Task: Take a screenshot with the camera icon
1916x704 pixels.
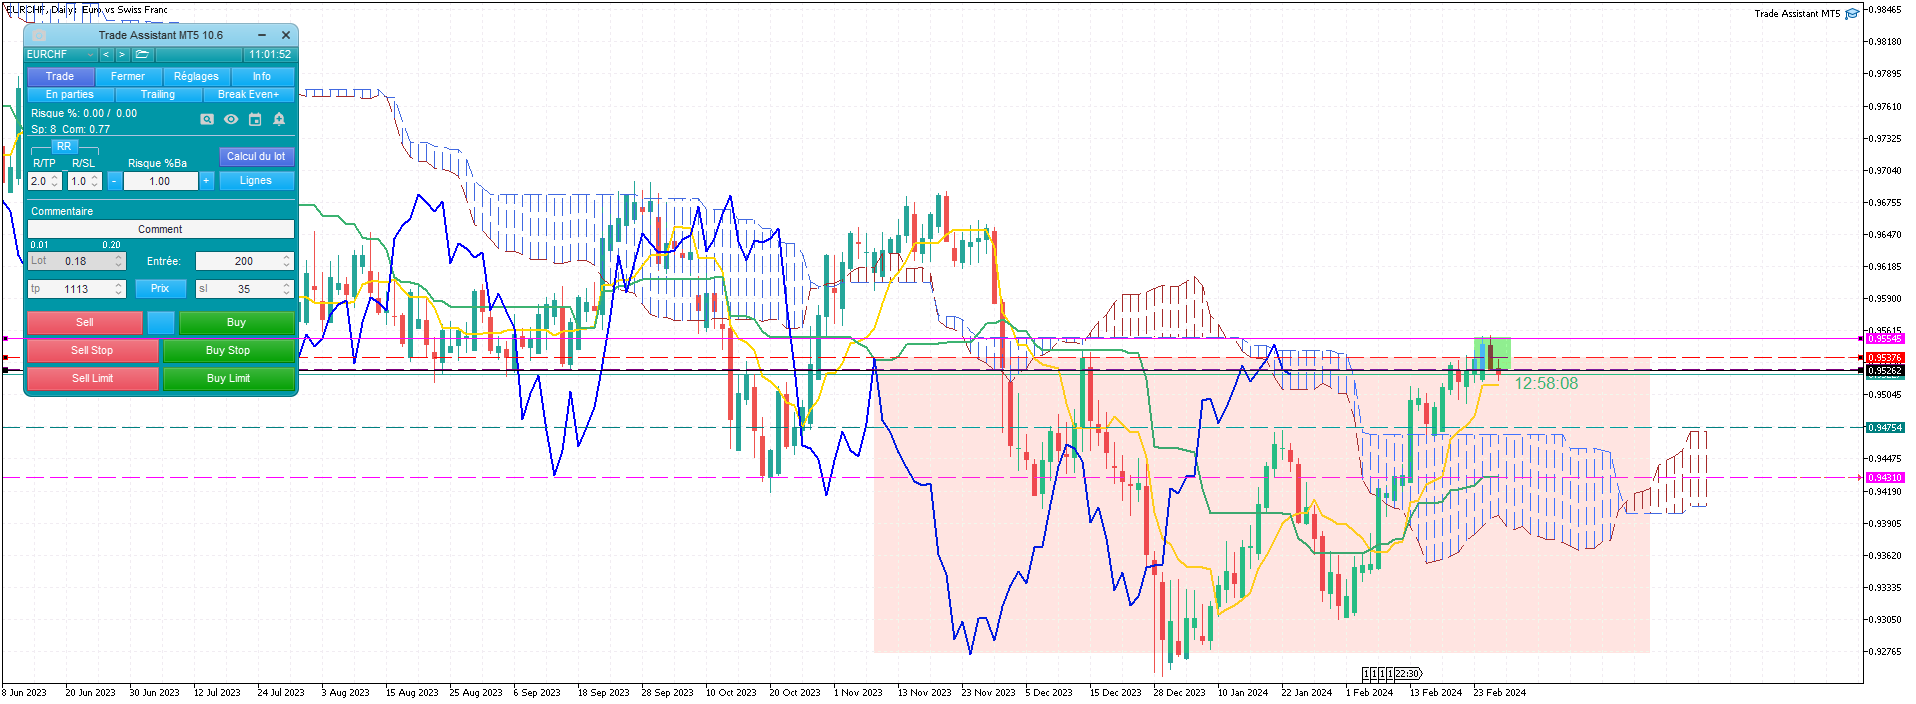Action: point(39,35)
